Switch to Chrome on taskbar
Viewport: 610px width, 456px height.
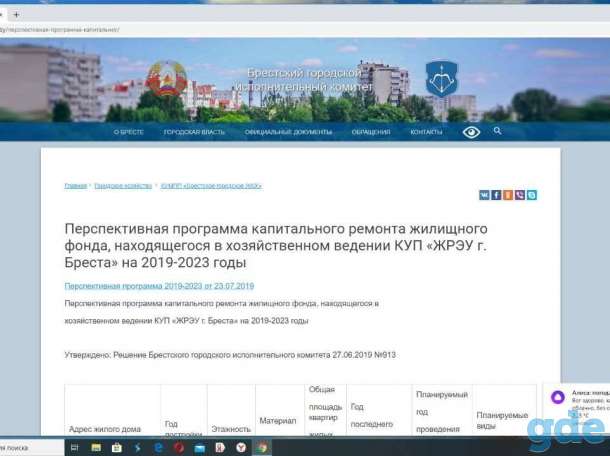tap(262, 448)
